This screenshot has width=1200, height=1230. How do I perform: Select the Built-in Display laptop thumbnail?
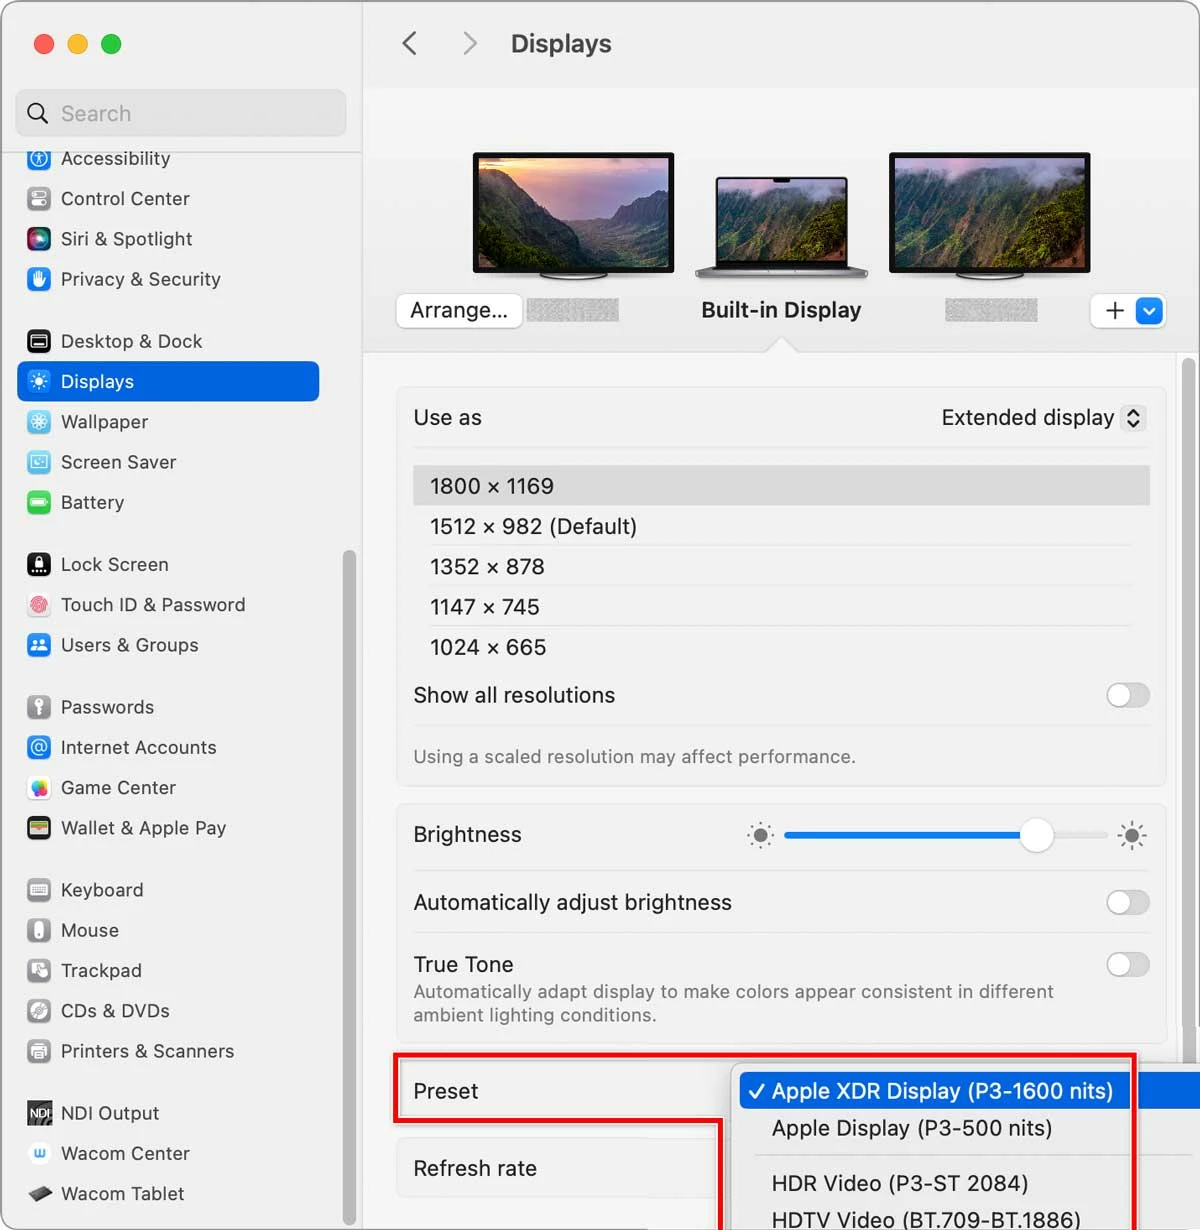781,226
